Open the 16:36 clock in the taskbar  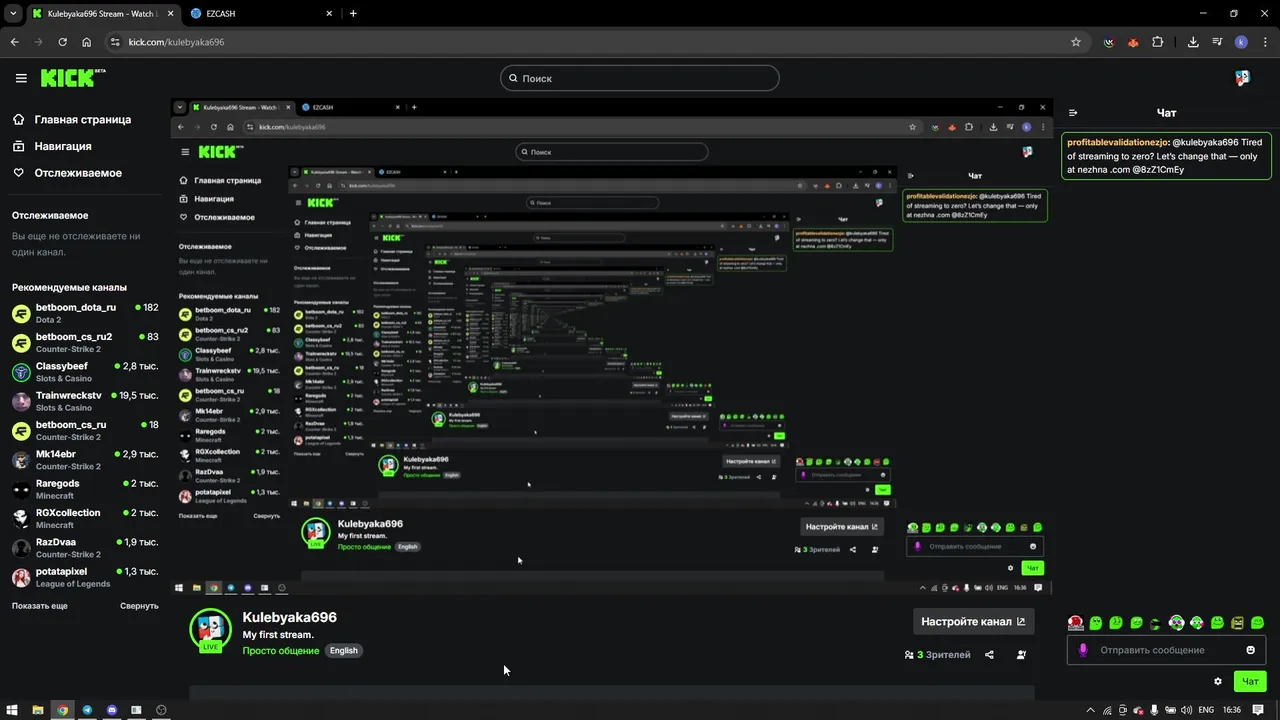tap(1232, 710)
